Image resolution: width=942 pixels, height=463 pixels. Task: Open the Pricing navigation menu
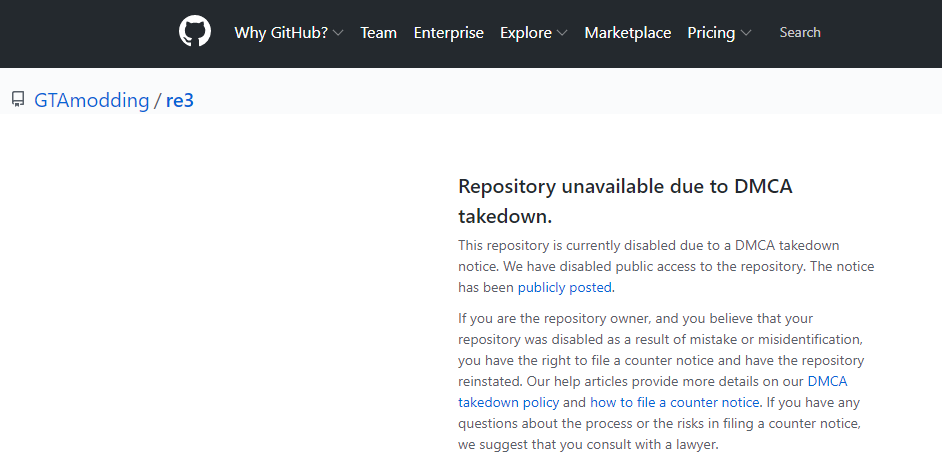[x=711, y=32]
